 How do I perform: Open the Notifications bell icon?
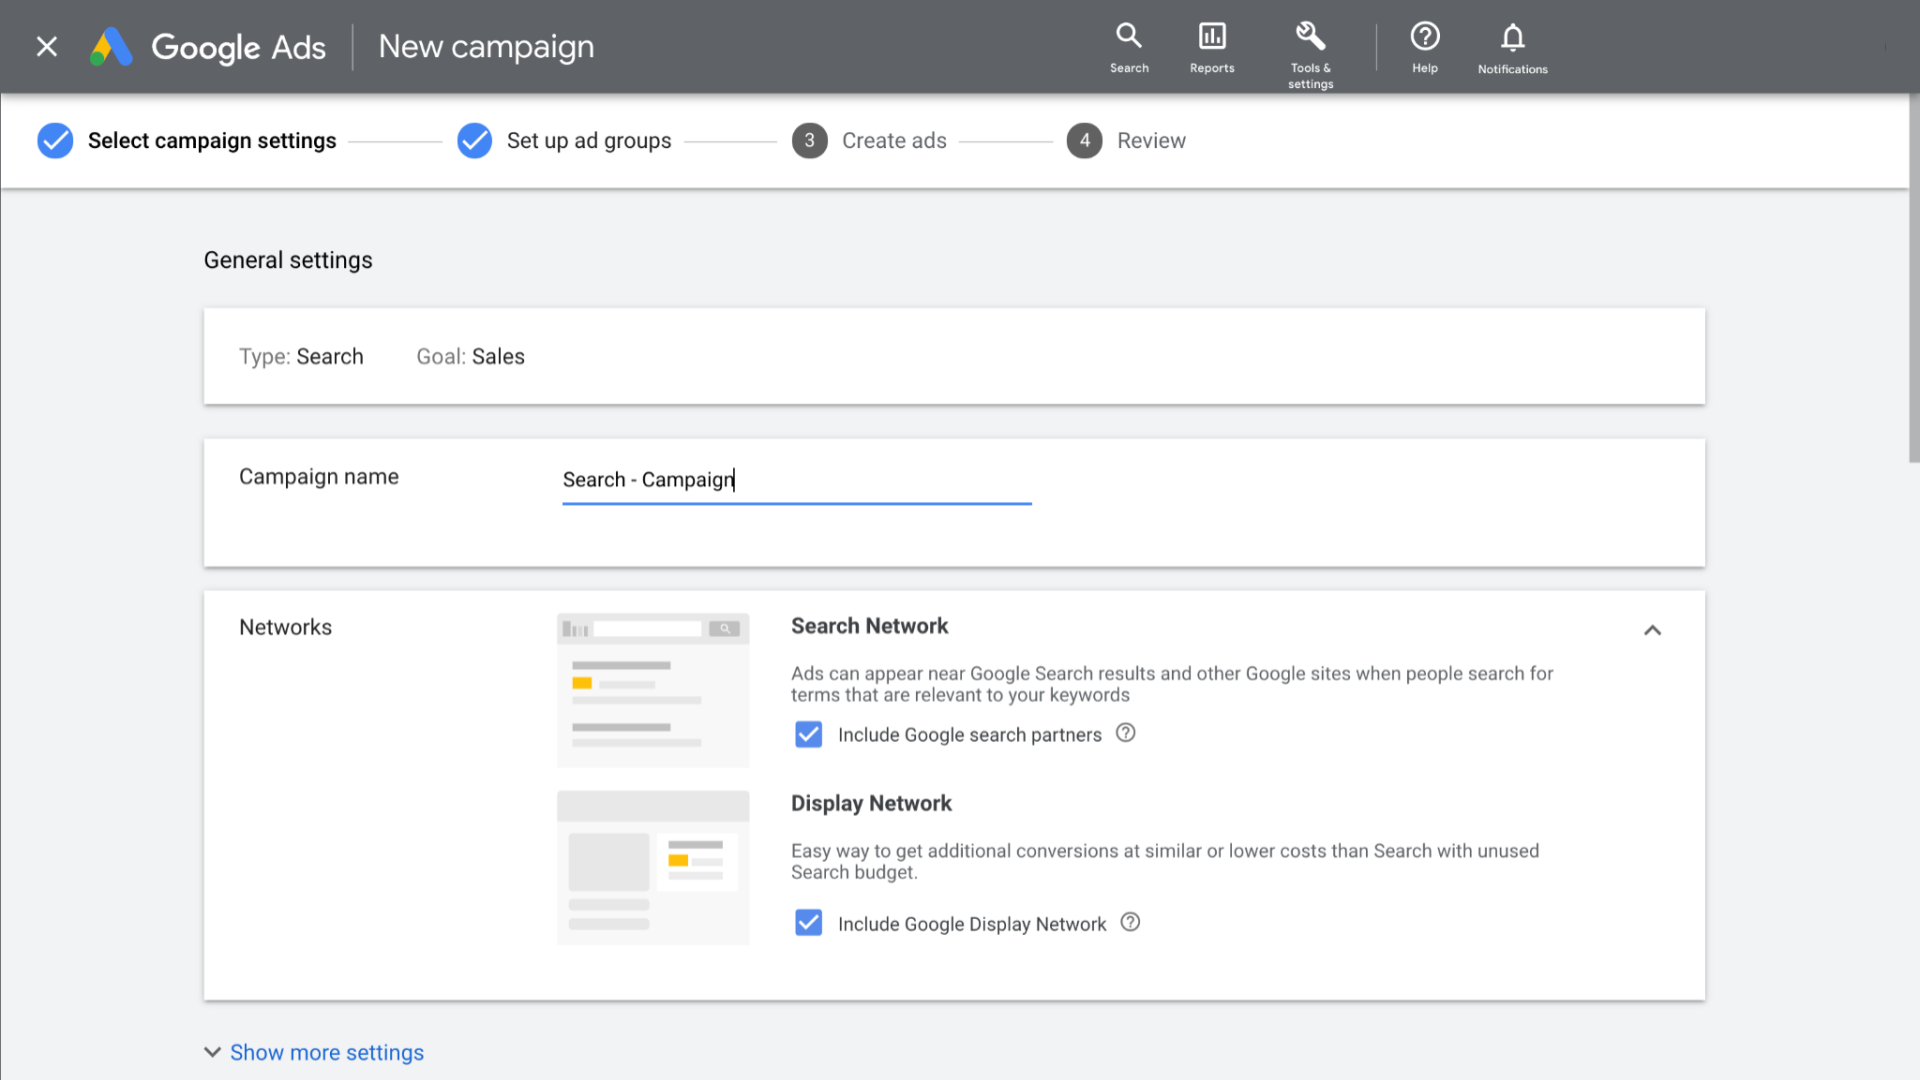pos(1512,38)
